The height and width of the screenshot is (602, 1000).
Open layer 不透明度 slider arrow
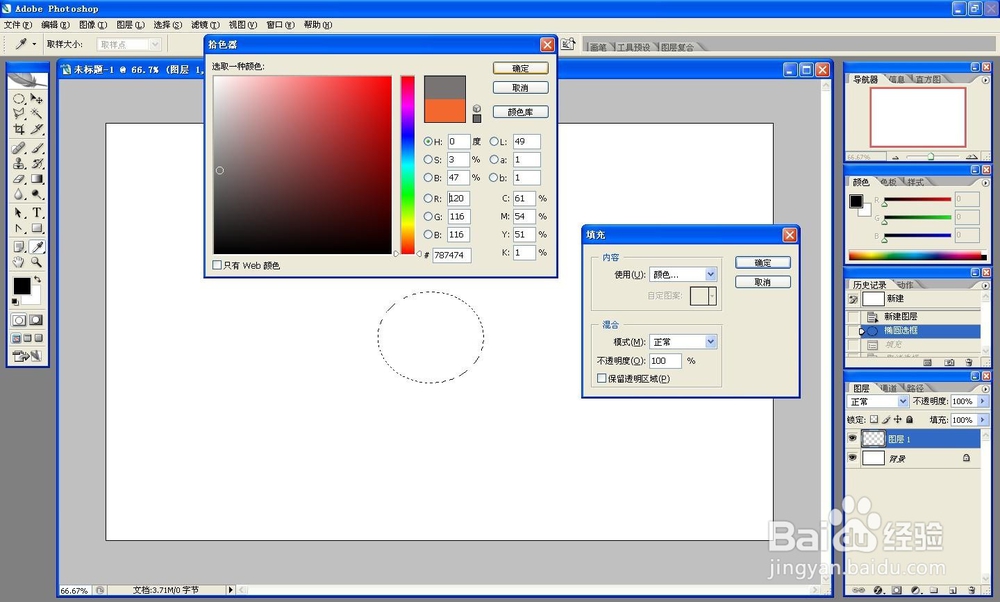(983, 401)
